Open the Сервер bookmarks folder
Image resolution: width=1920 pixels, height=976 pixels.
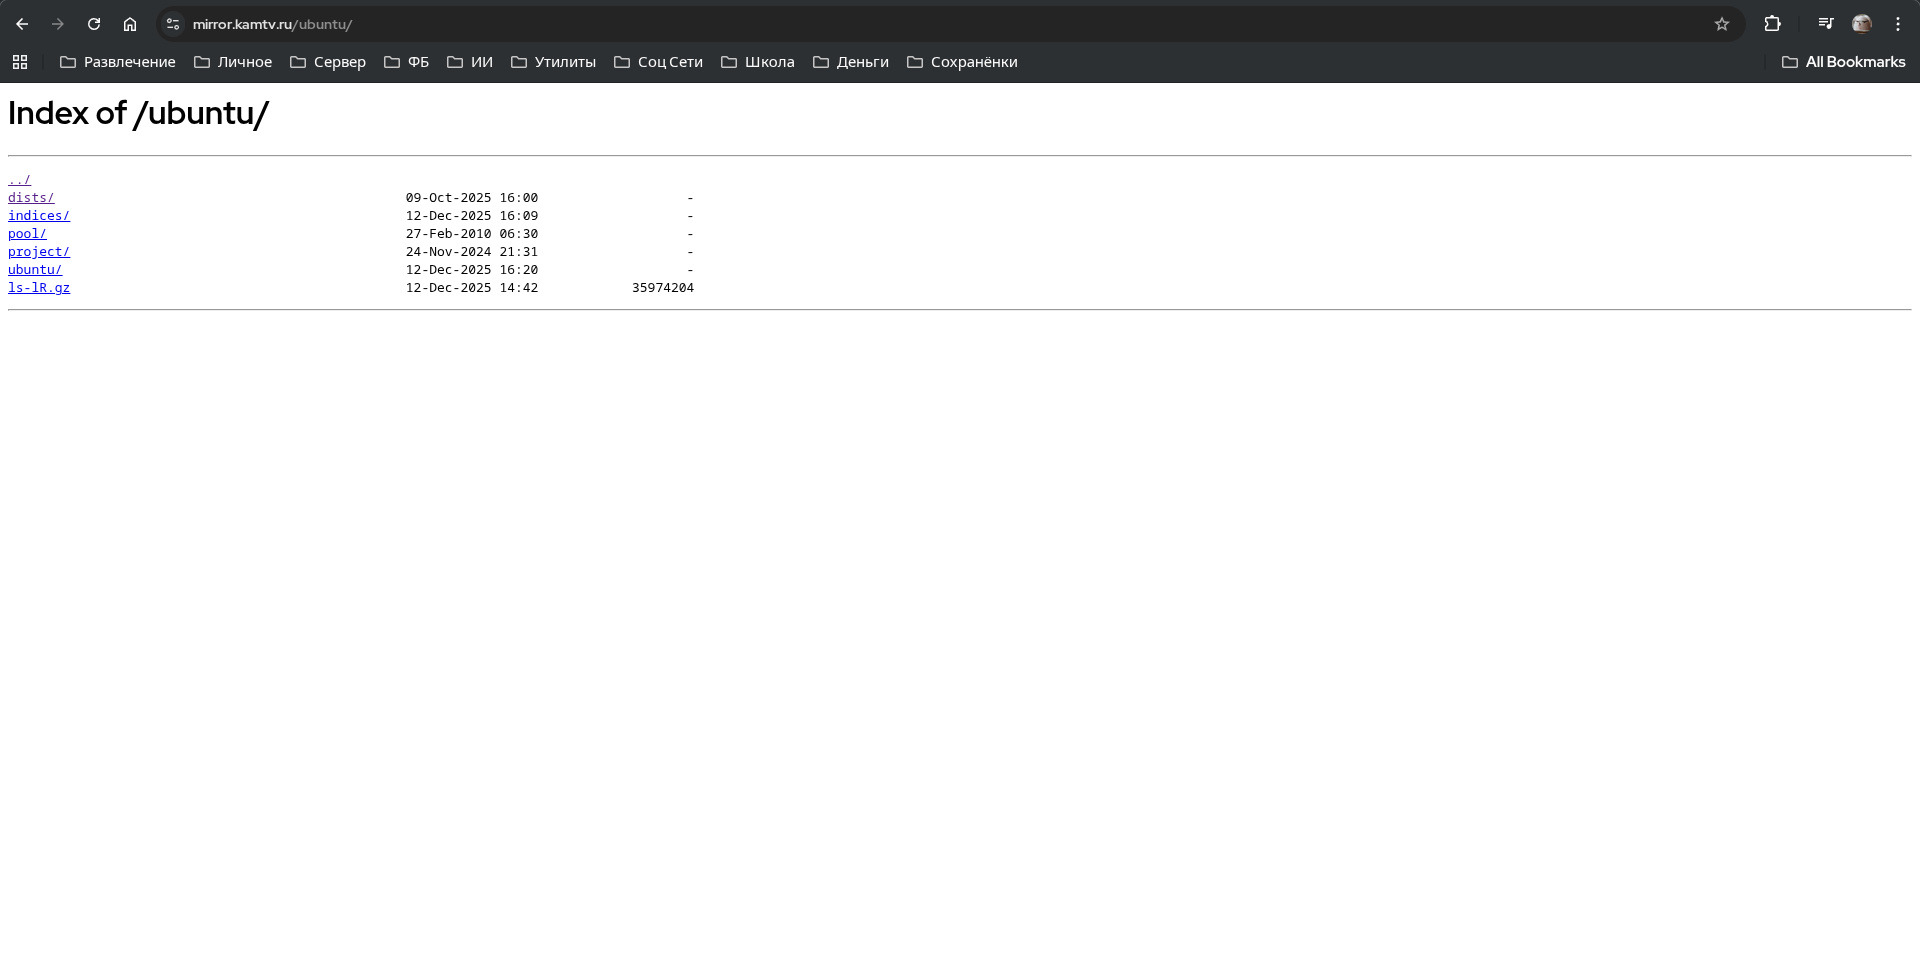click(x=328, y=62)
